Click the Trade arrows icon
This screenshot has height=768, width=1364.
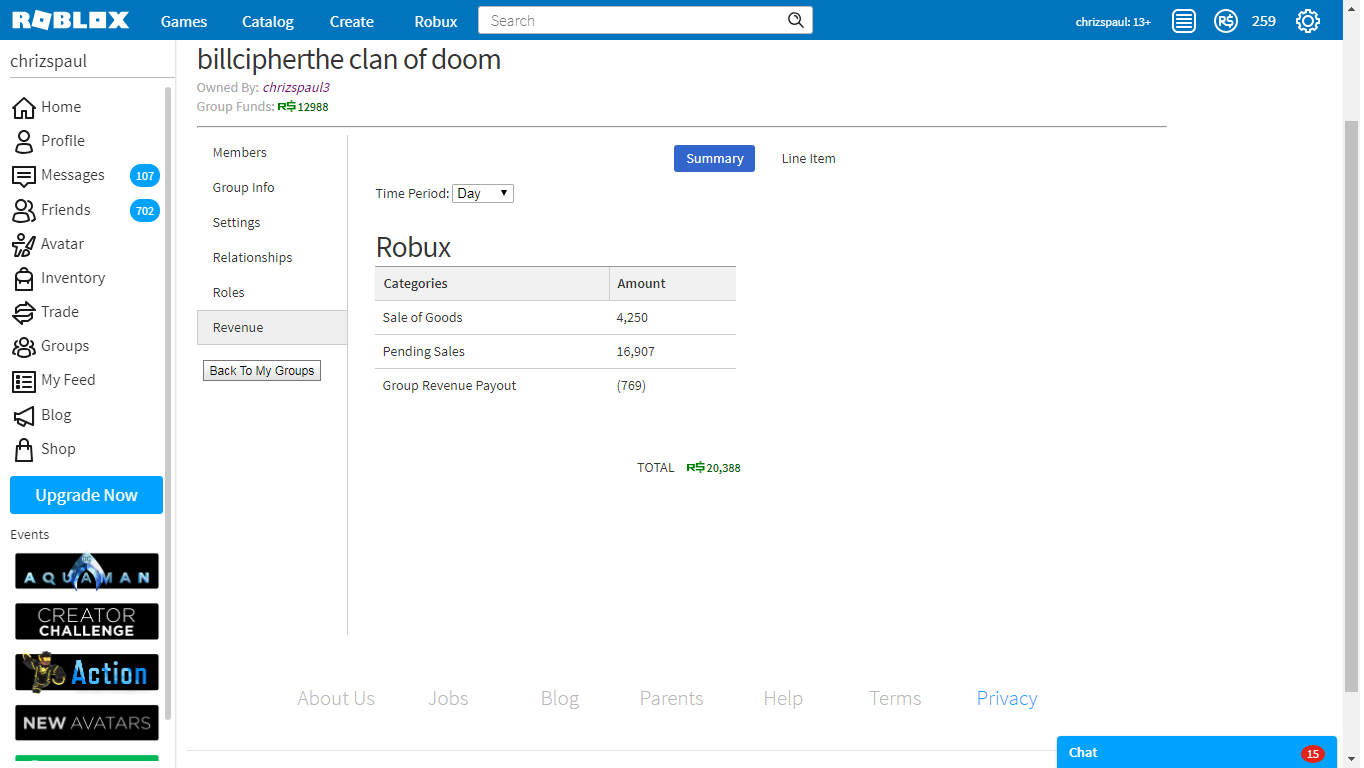(23, 312)
